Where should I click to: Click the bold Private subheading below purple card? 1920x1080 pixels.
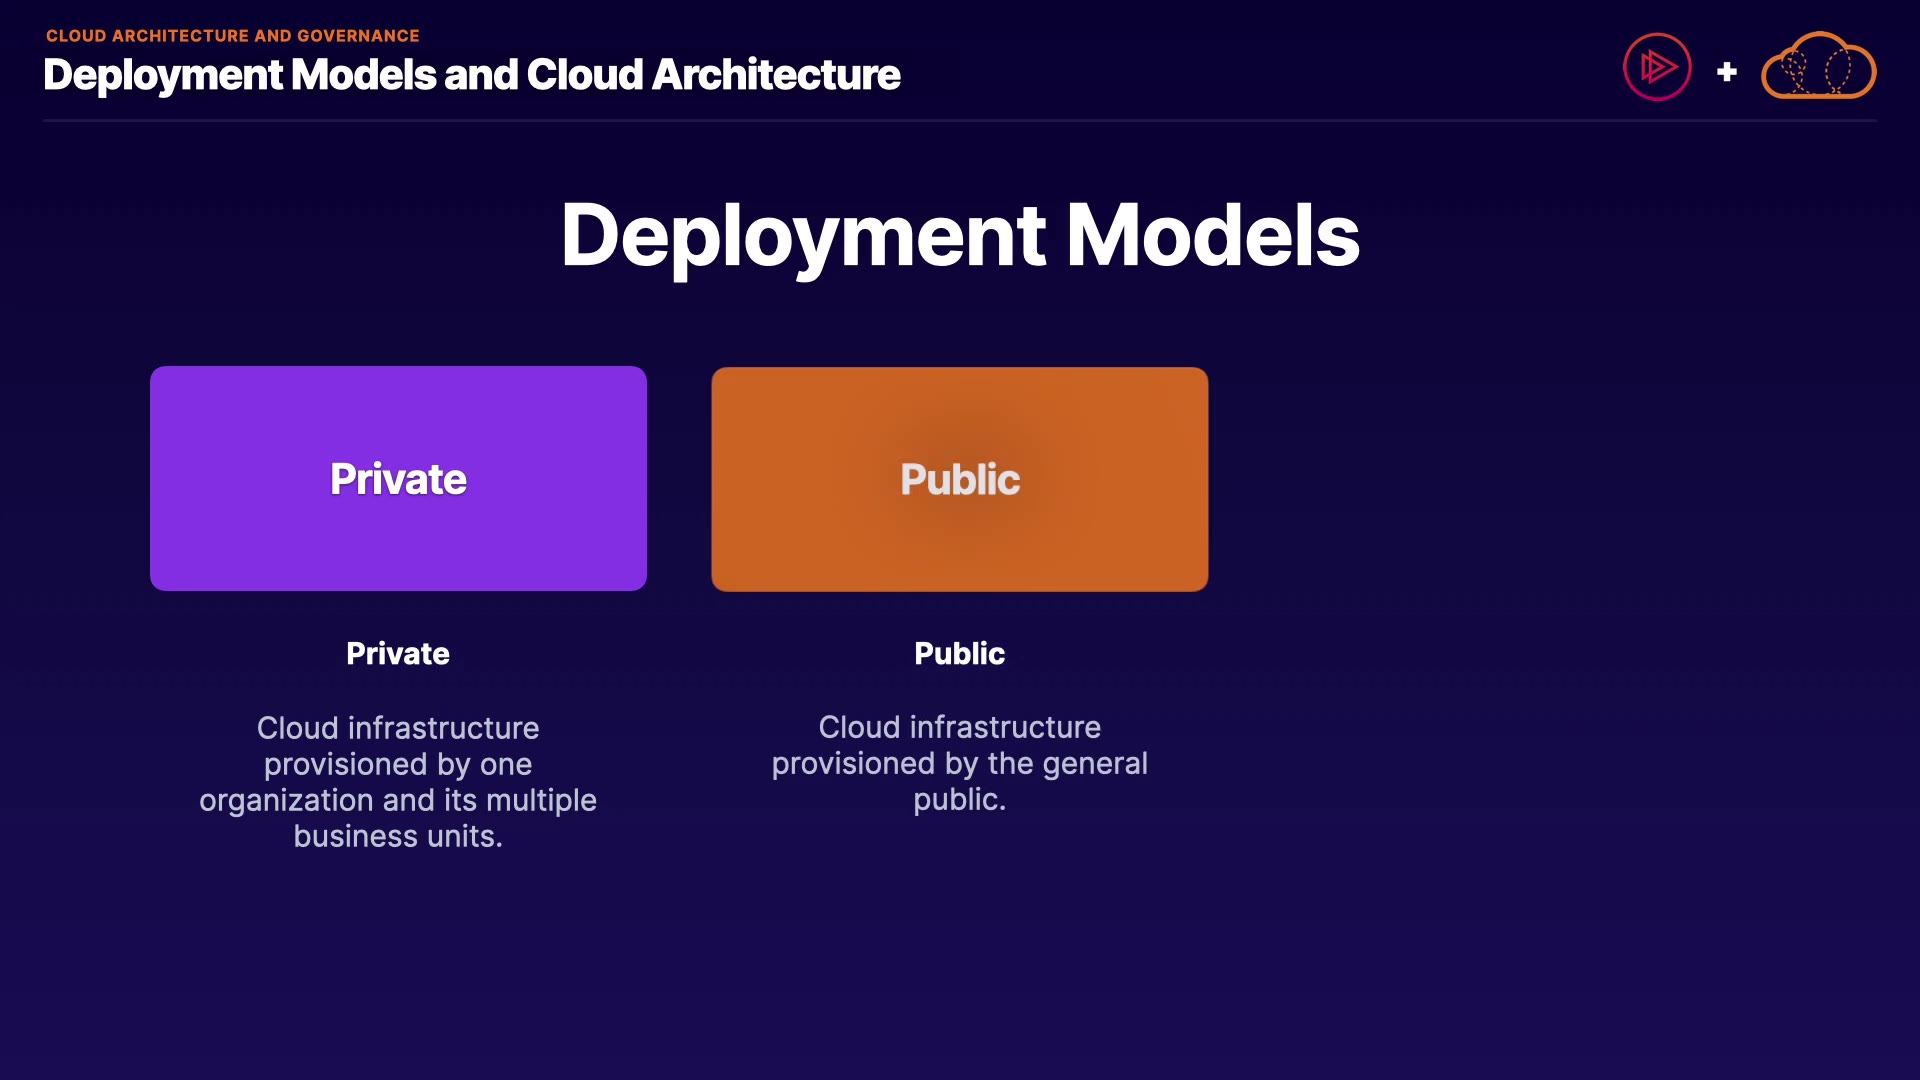(x=398, y=653)
